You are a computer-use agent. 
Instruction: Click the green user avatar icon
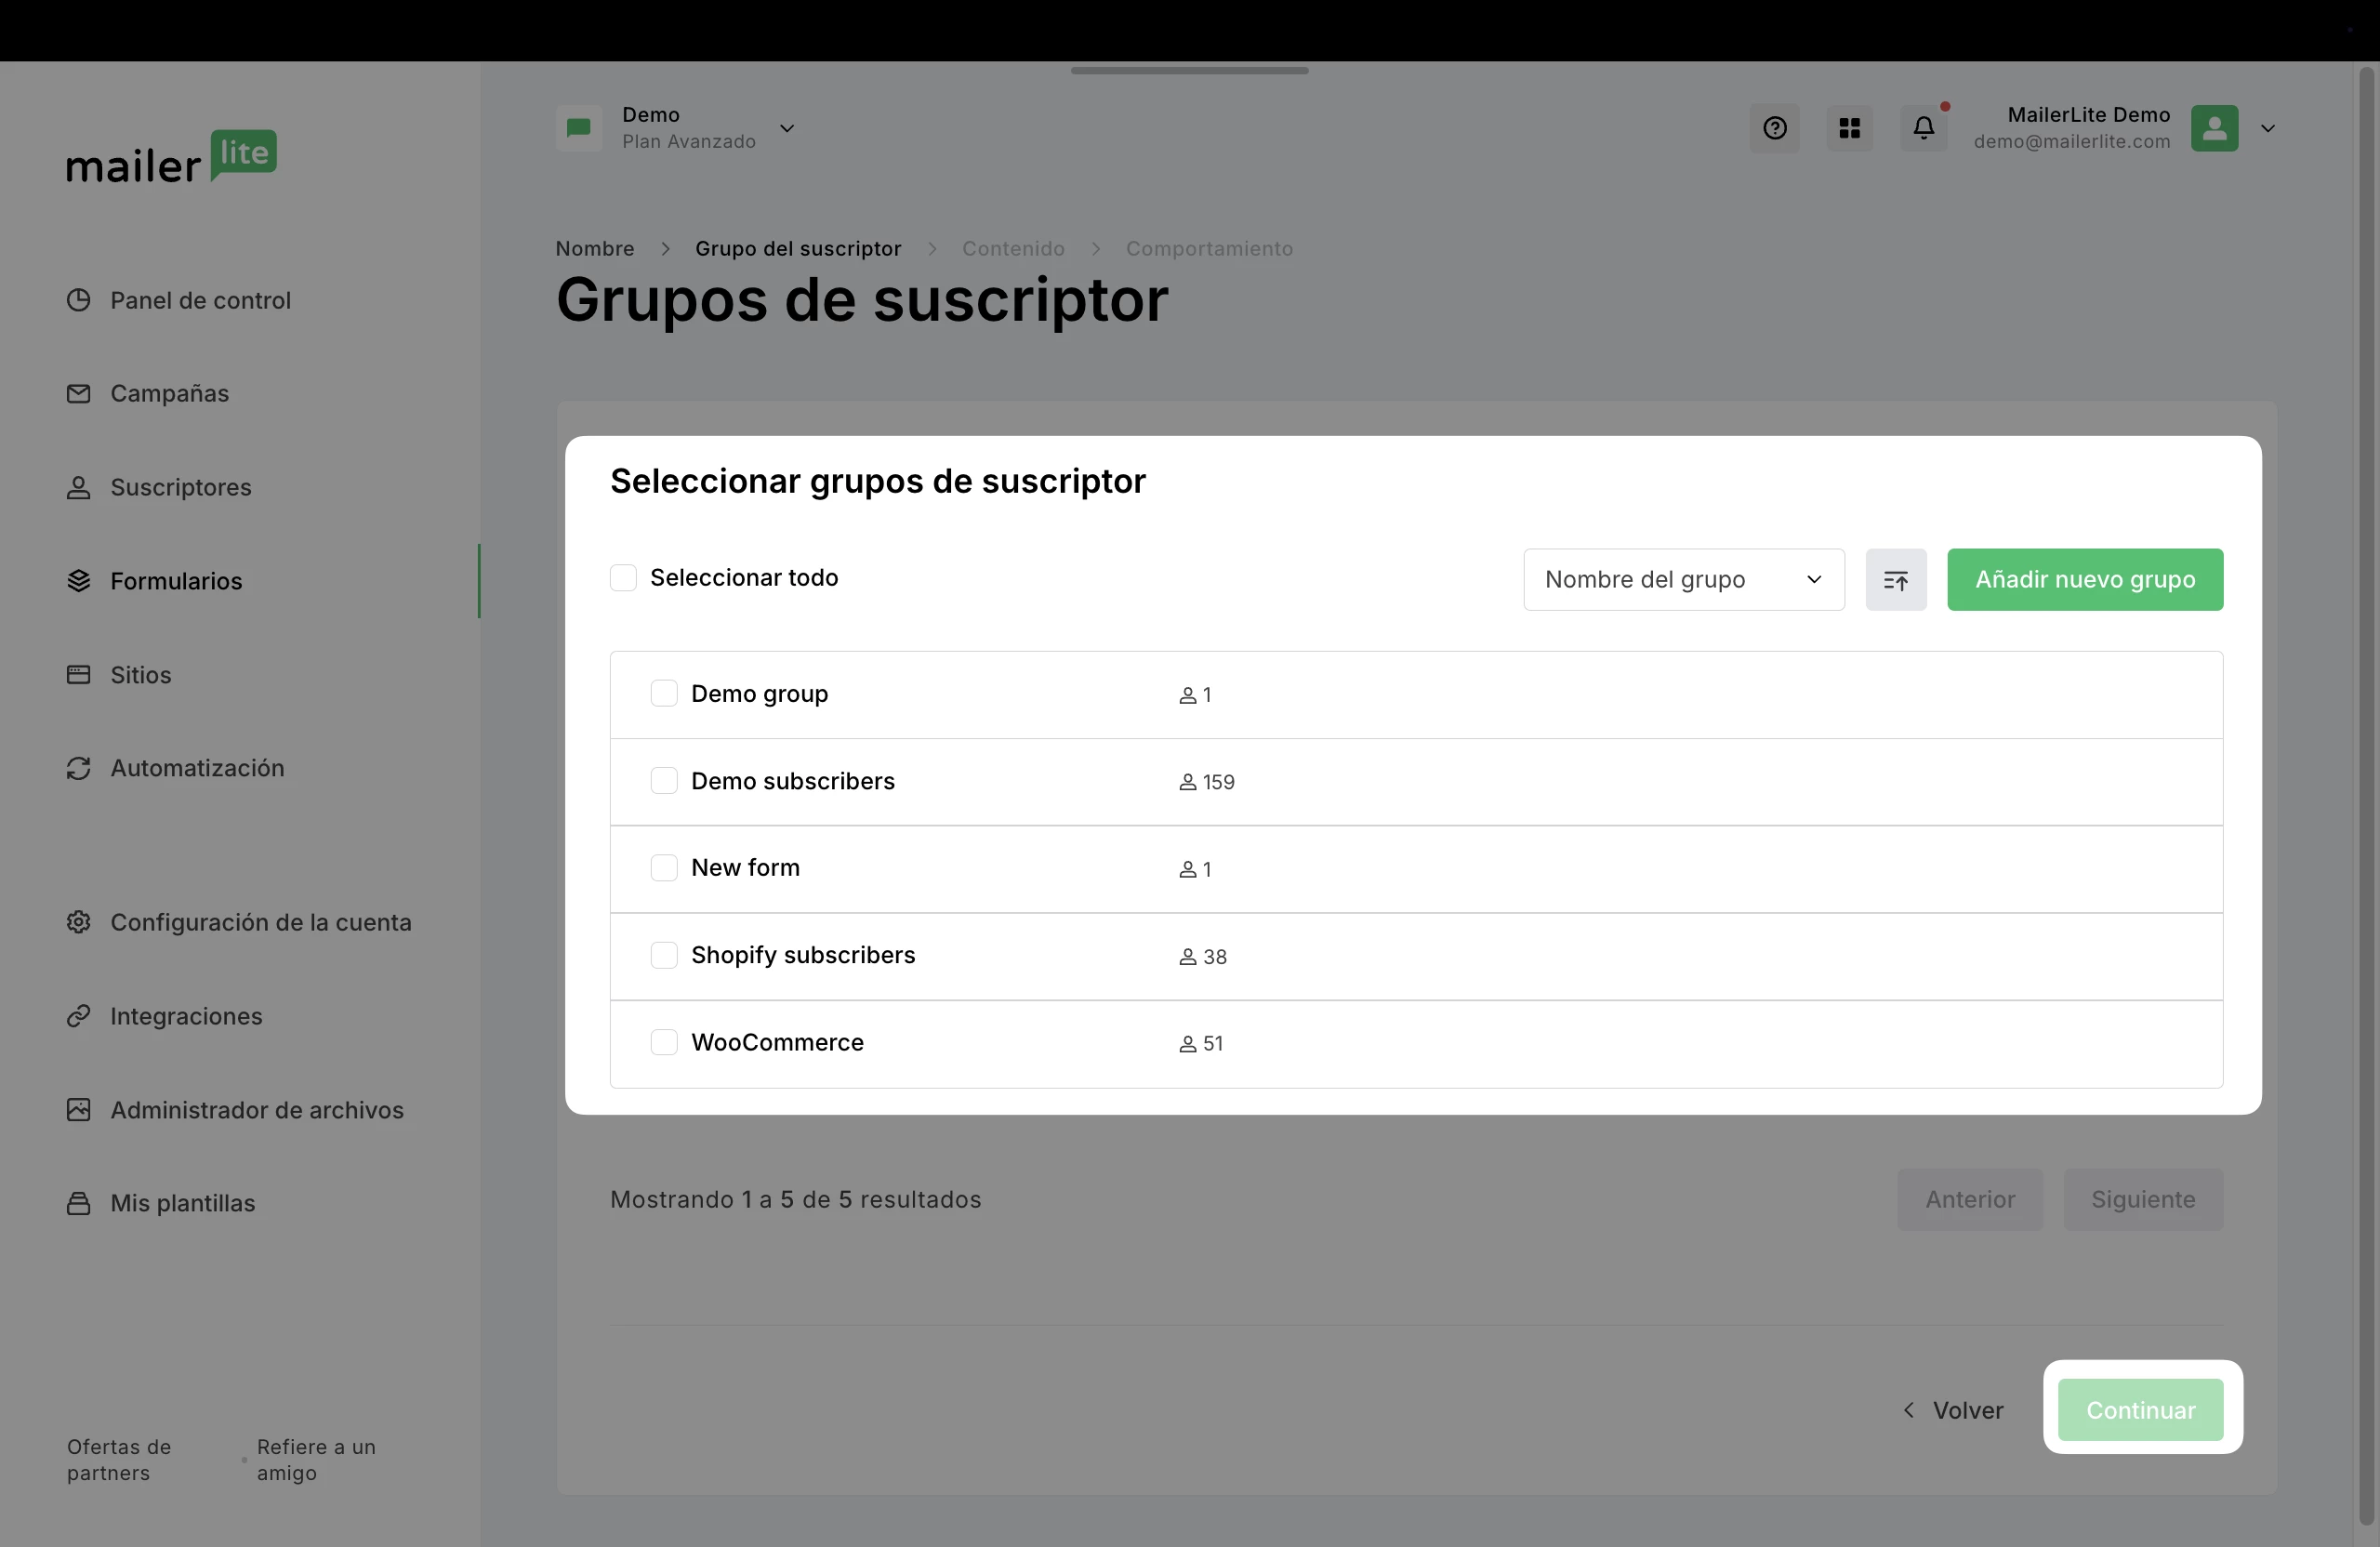point(2214,128)
